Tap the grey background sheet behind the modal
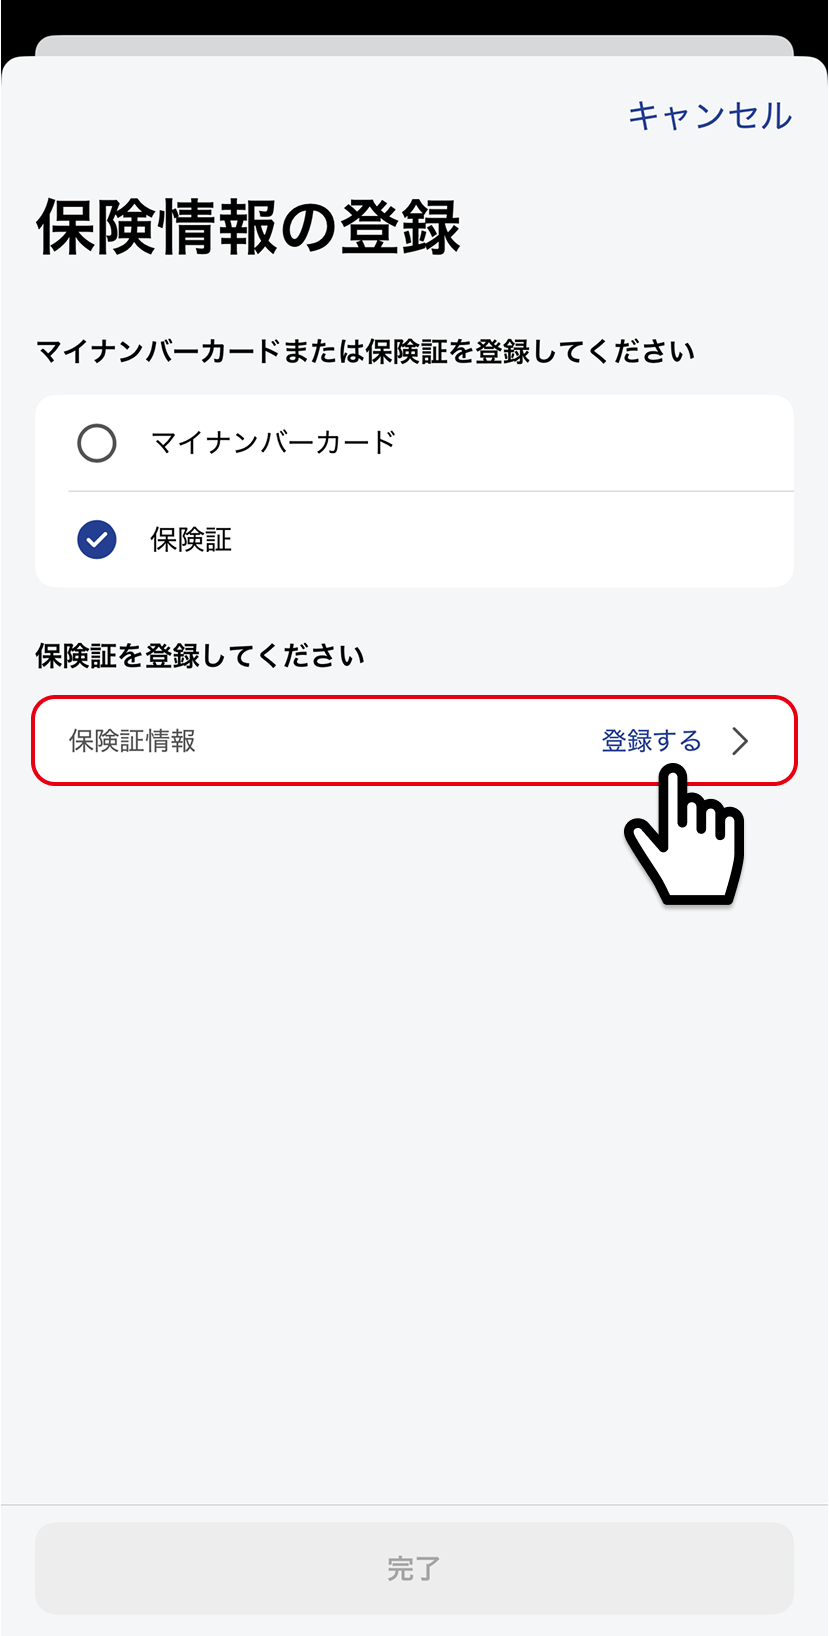 click(x=414, y=46)
